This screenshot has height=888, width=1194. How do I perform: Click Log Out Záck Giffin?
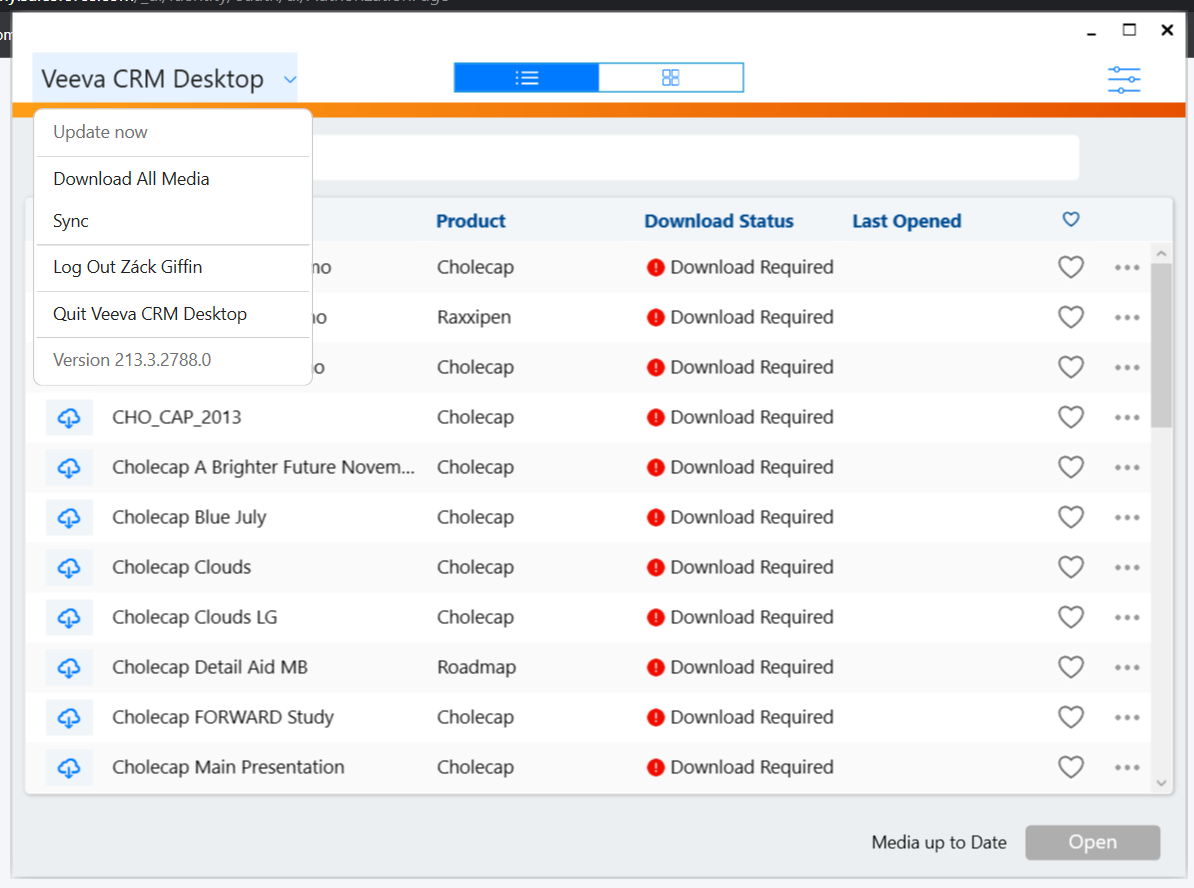(128, 268)
